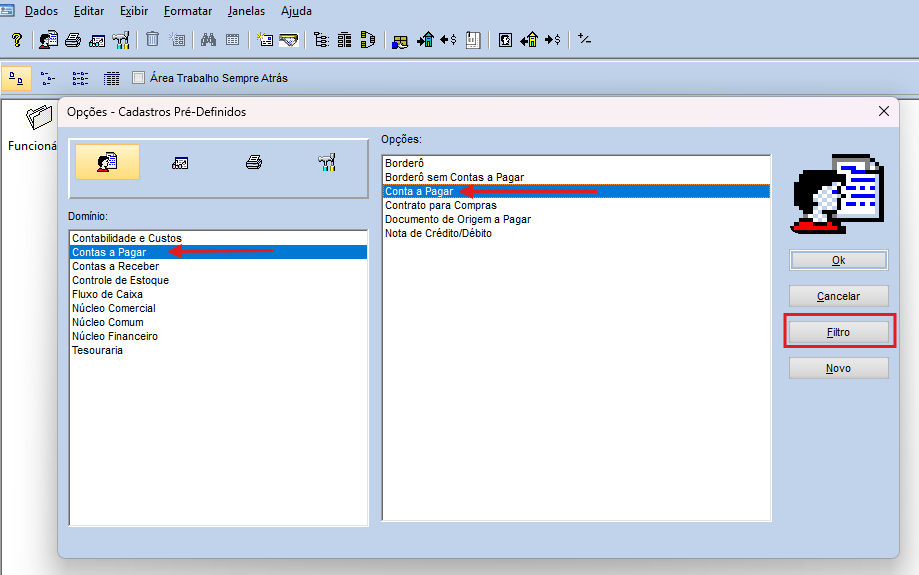Choose Nota de Crédito/Débito option
Image resolution: width=919 pixels, height=575 pixels.
[438, 233]
